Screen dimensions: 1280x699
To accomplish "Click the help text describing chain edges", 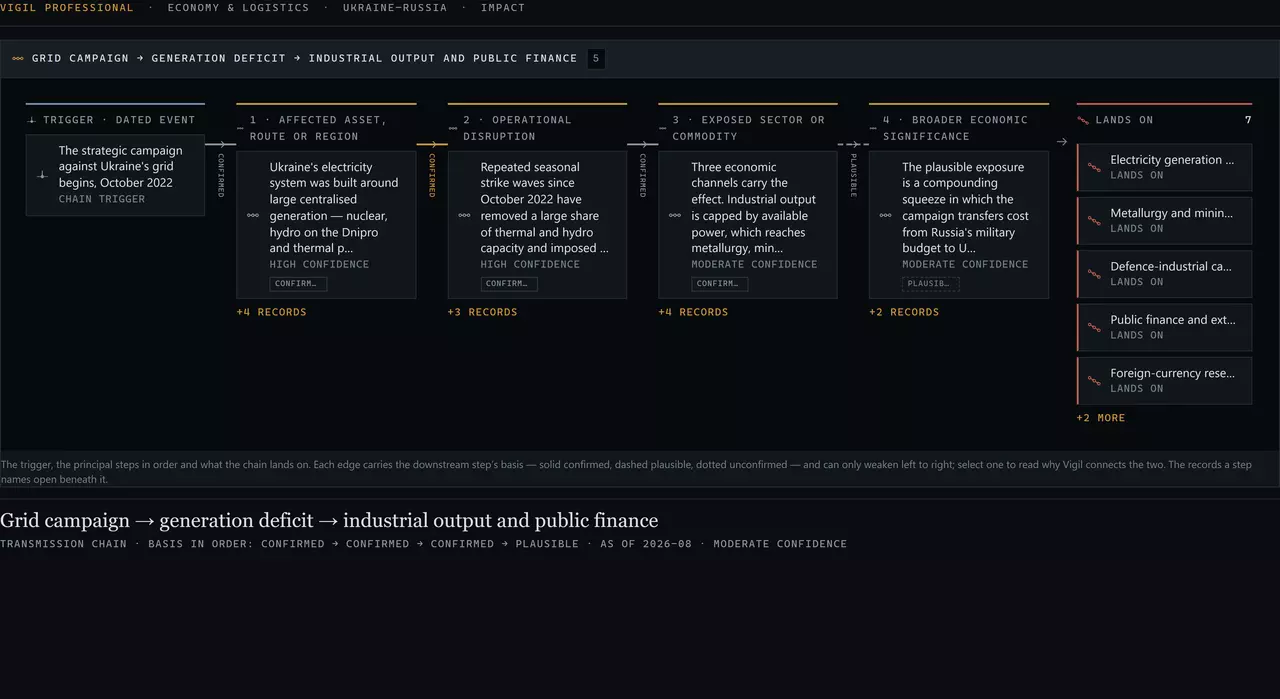I will [x=626, y=471].
